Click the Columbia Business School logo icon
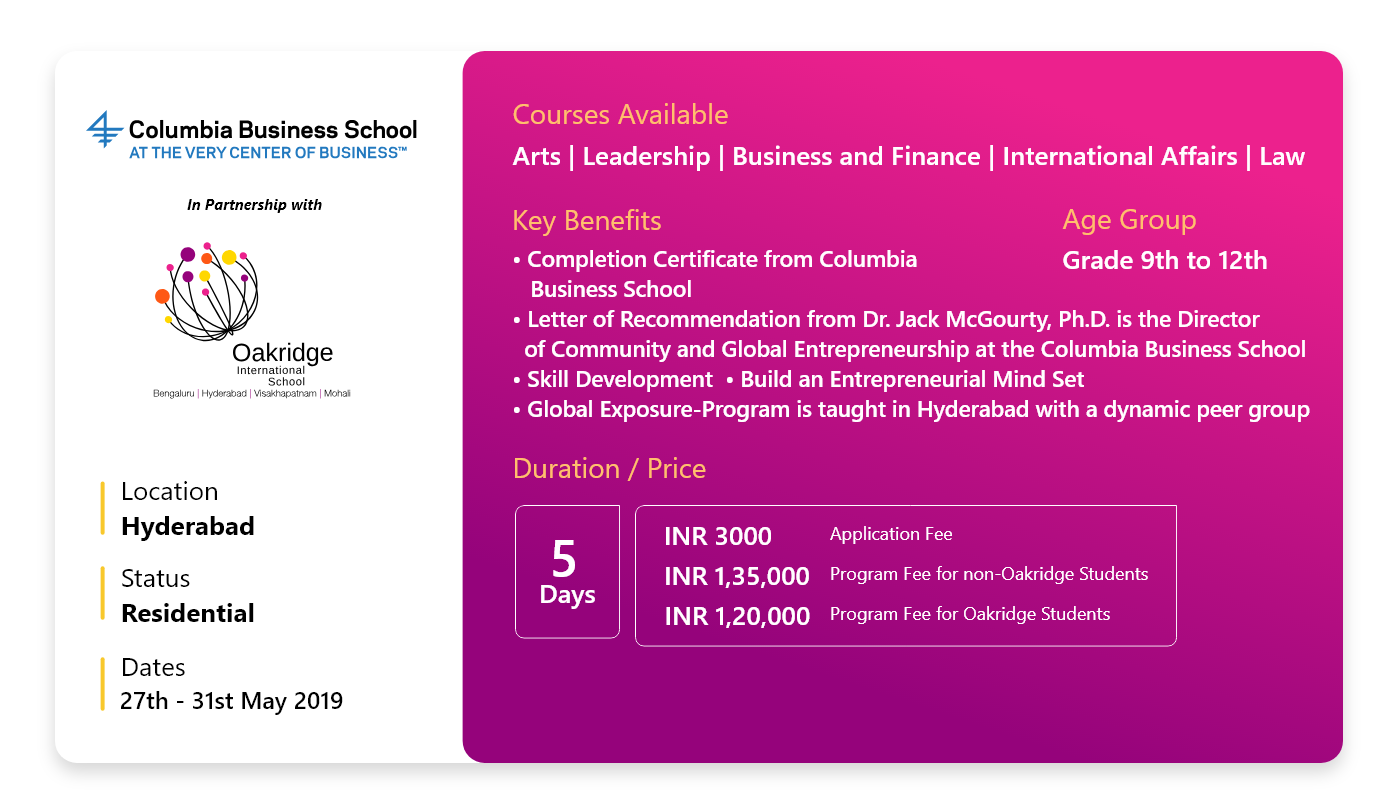 point(103,130)
